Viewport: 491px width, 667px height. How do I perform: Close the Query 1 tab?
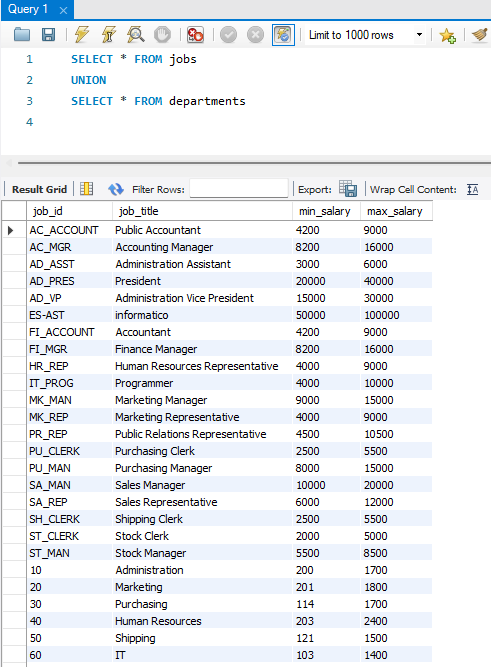(63, 10)
